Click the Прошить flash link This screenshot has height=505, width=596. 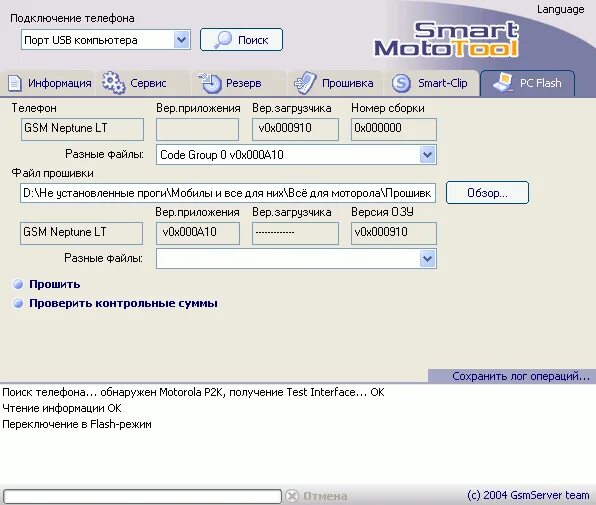tap(54, 284)
